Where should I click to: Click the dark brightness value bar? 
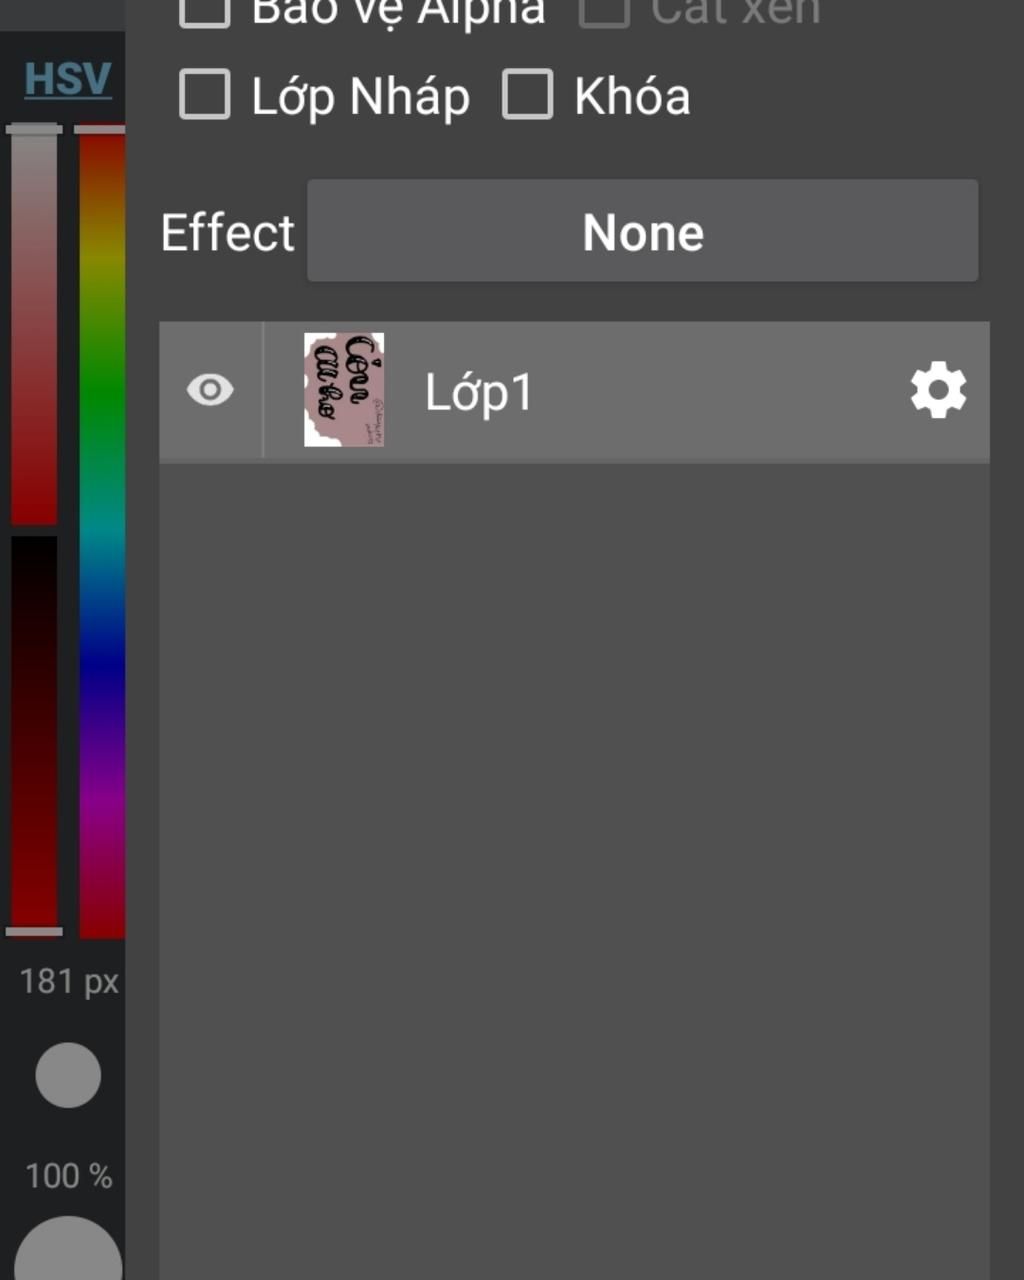click(34, 732)
